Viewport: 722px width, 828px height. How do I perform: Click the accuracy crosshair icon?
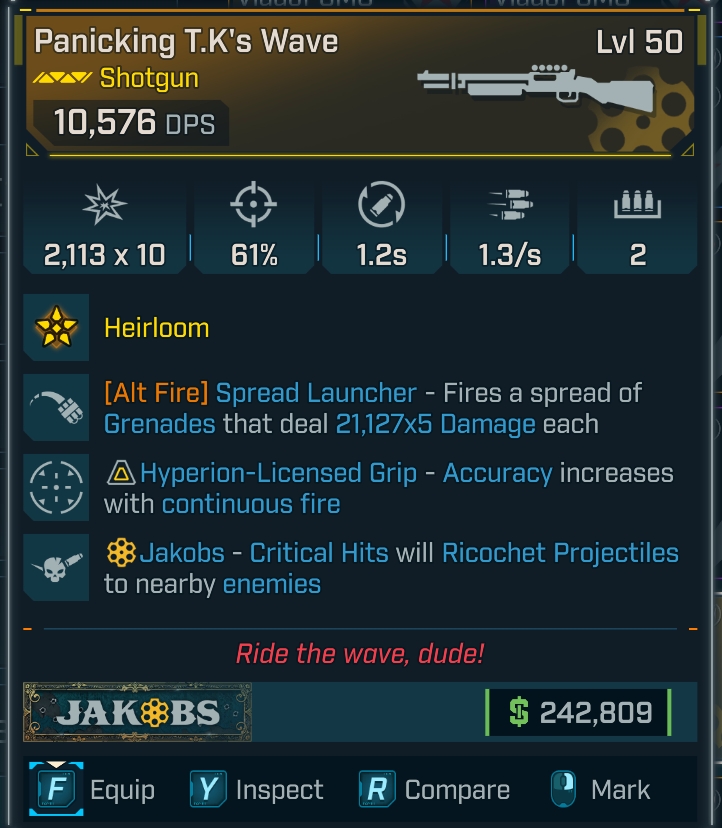(254, 208)
